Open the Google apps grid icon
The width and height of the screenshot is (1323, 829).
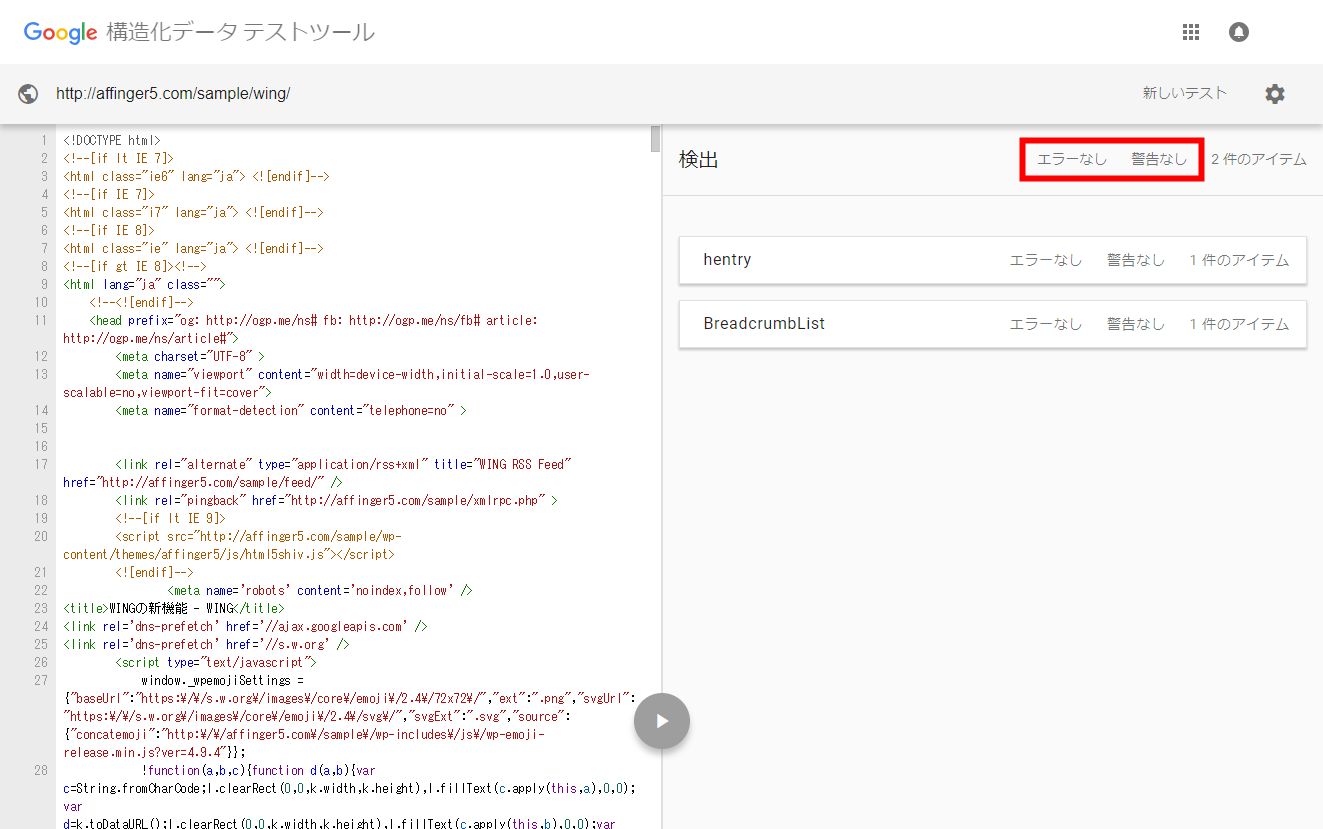pyautogui.click(x=1190, y=32)
